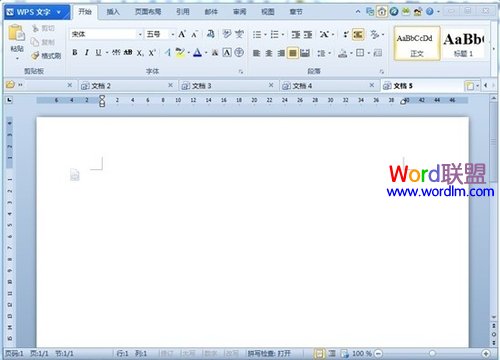Click the line spacing icon
This screenshot has height=360, width=500.
pyautogui.click(x=321, y=53)
